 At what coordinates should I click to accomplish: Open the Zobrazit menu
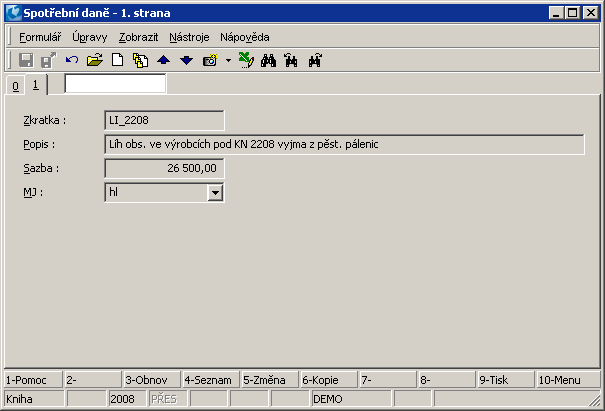(x=139, y=37)
